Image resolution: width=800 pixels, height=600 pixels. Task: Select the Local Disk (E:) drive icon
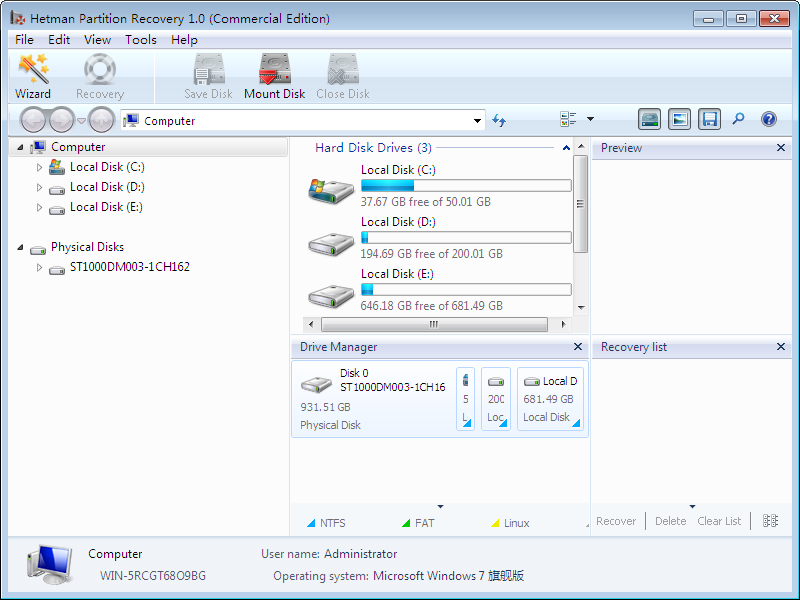[x=331, y=296]
